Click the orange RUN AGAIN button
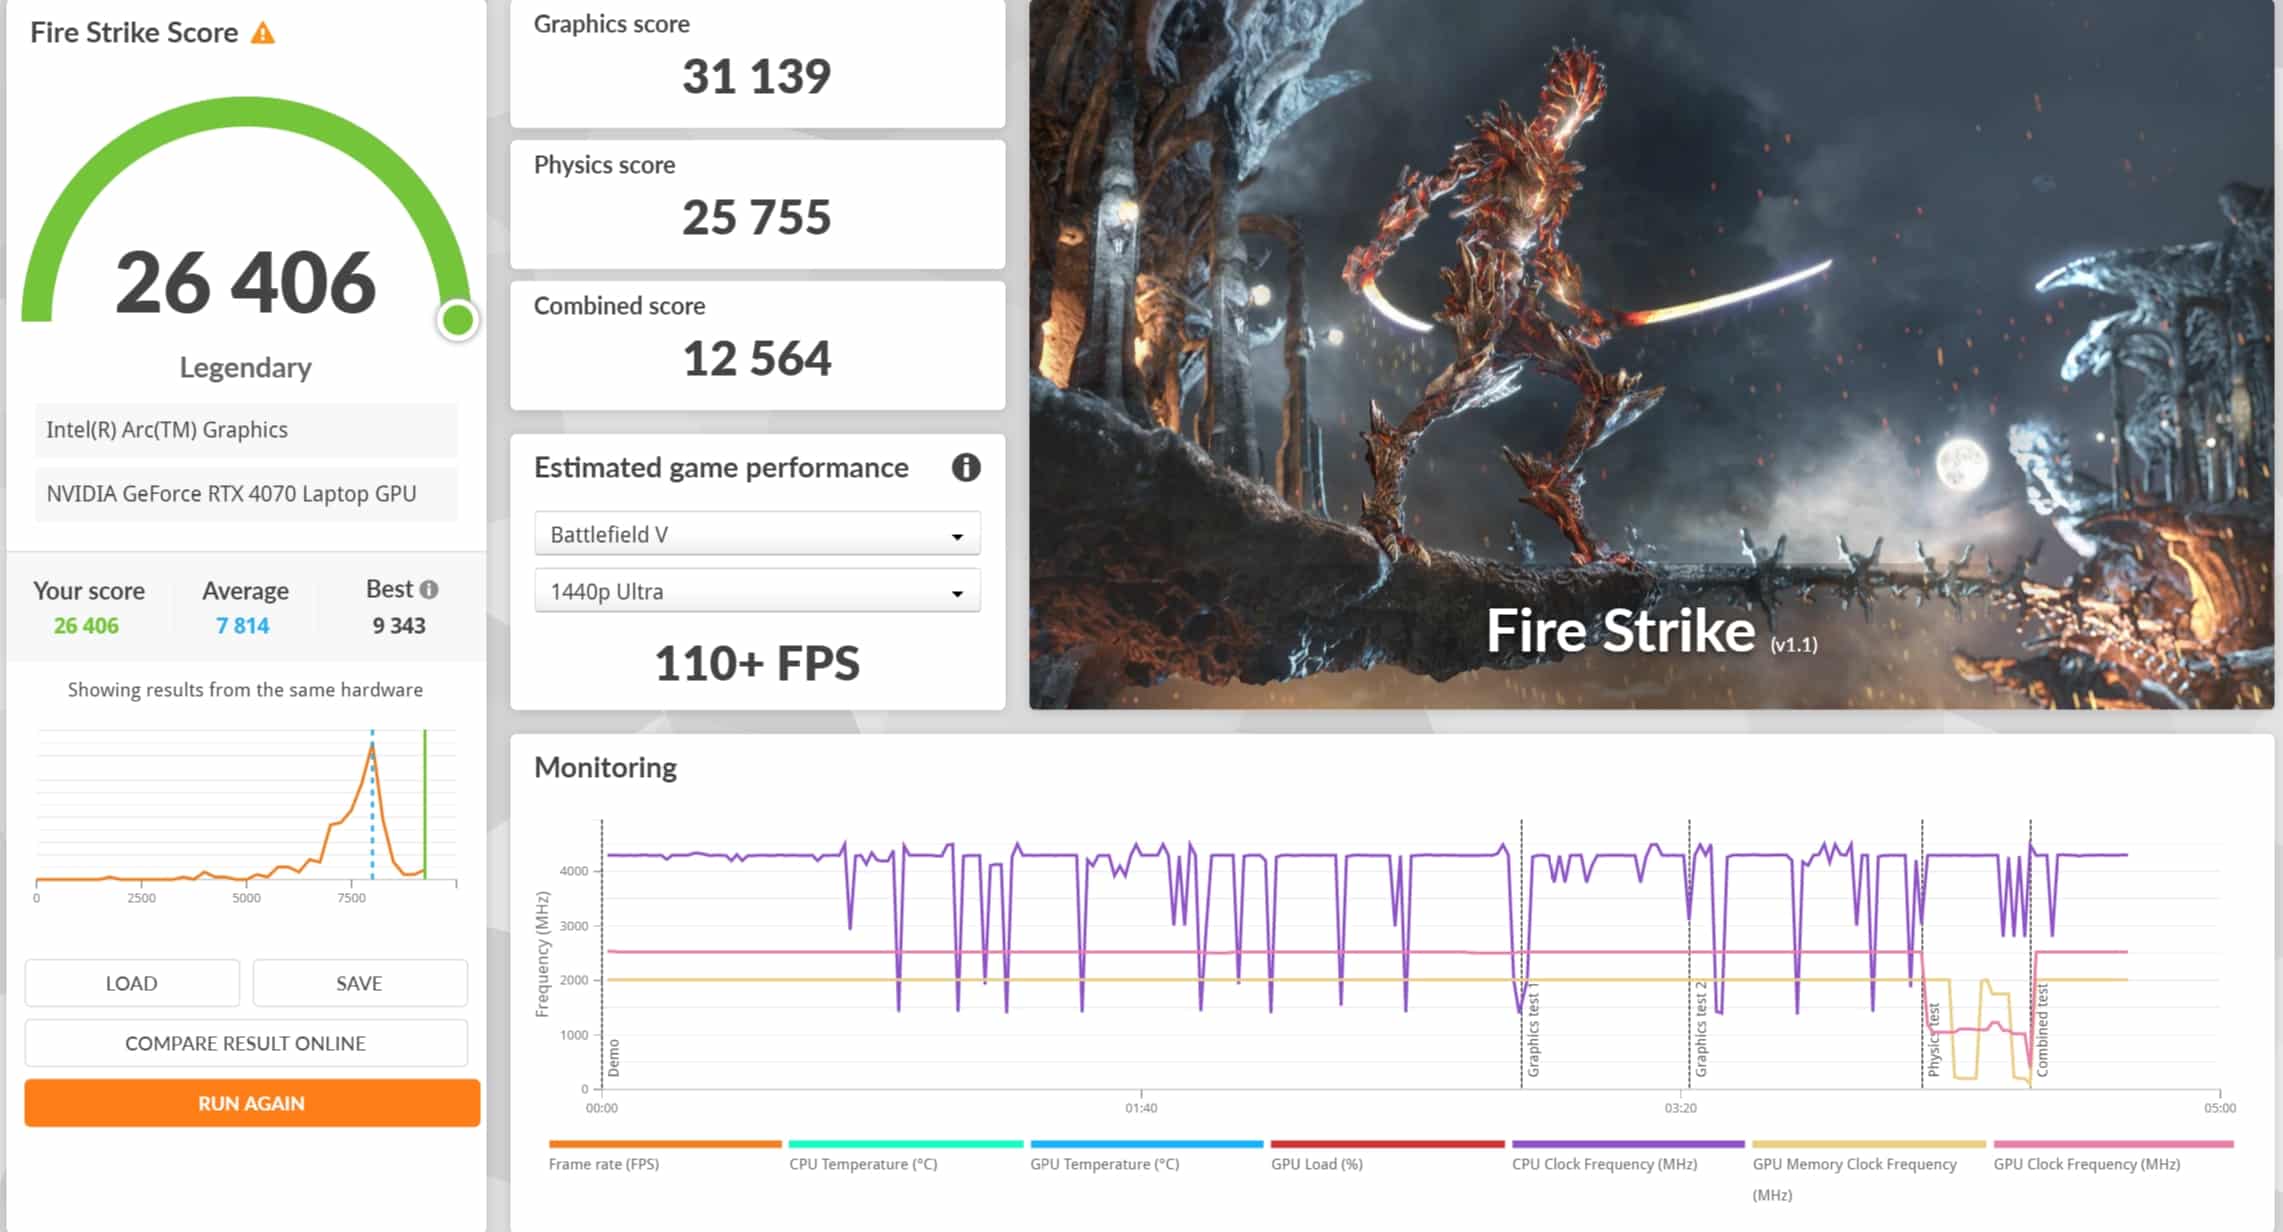The image size is (2283, 1232). coord(251,1103)
